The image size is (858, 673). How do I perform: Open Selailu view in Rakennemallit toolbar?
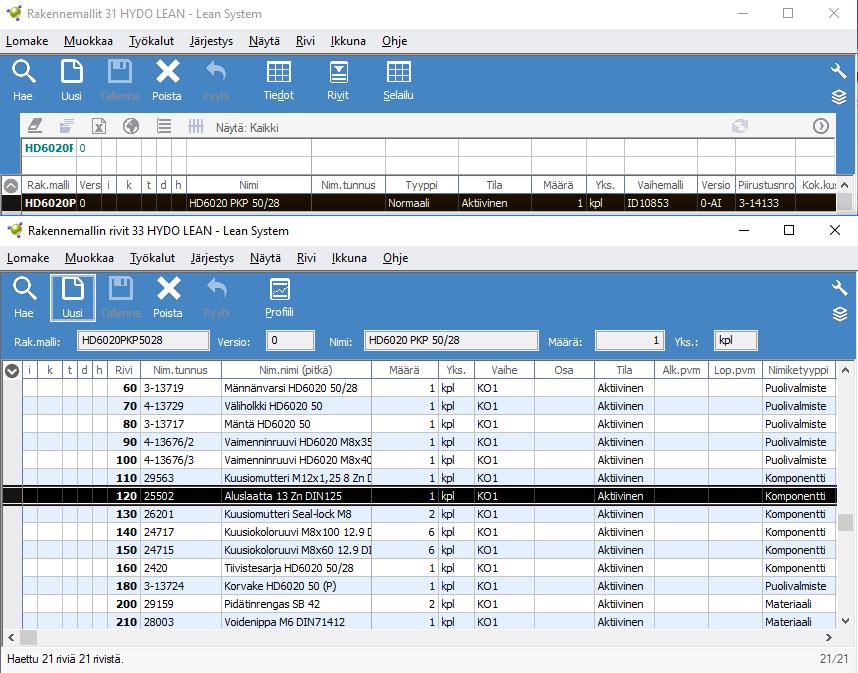pos(398,80)
